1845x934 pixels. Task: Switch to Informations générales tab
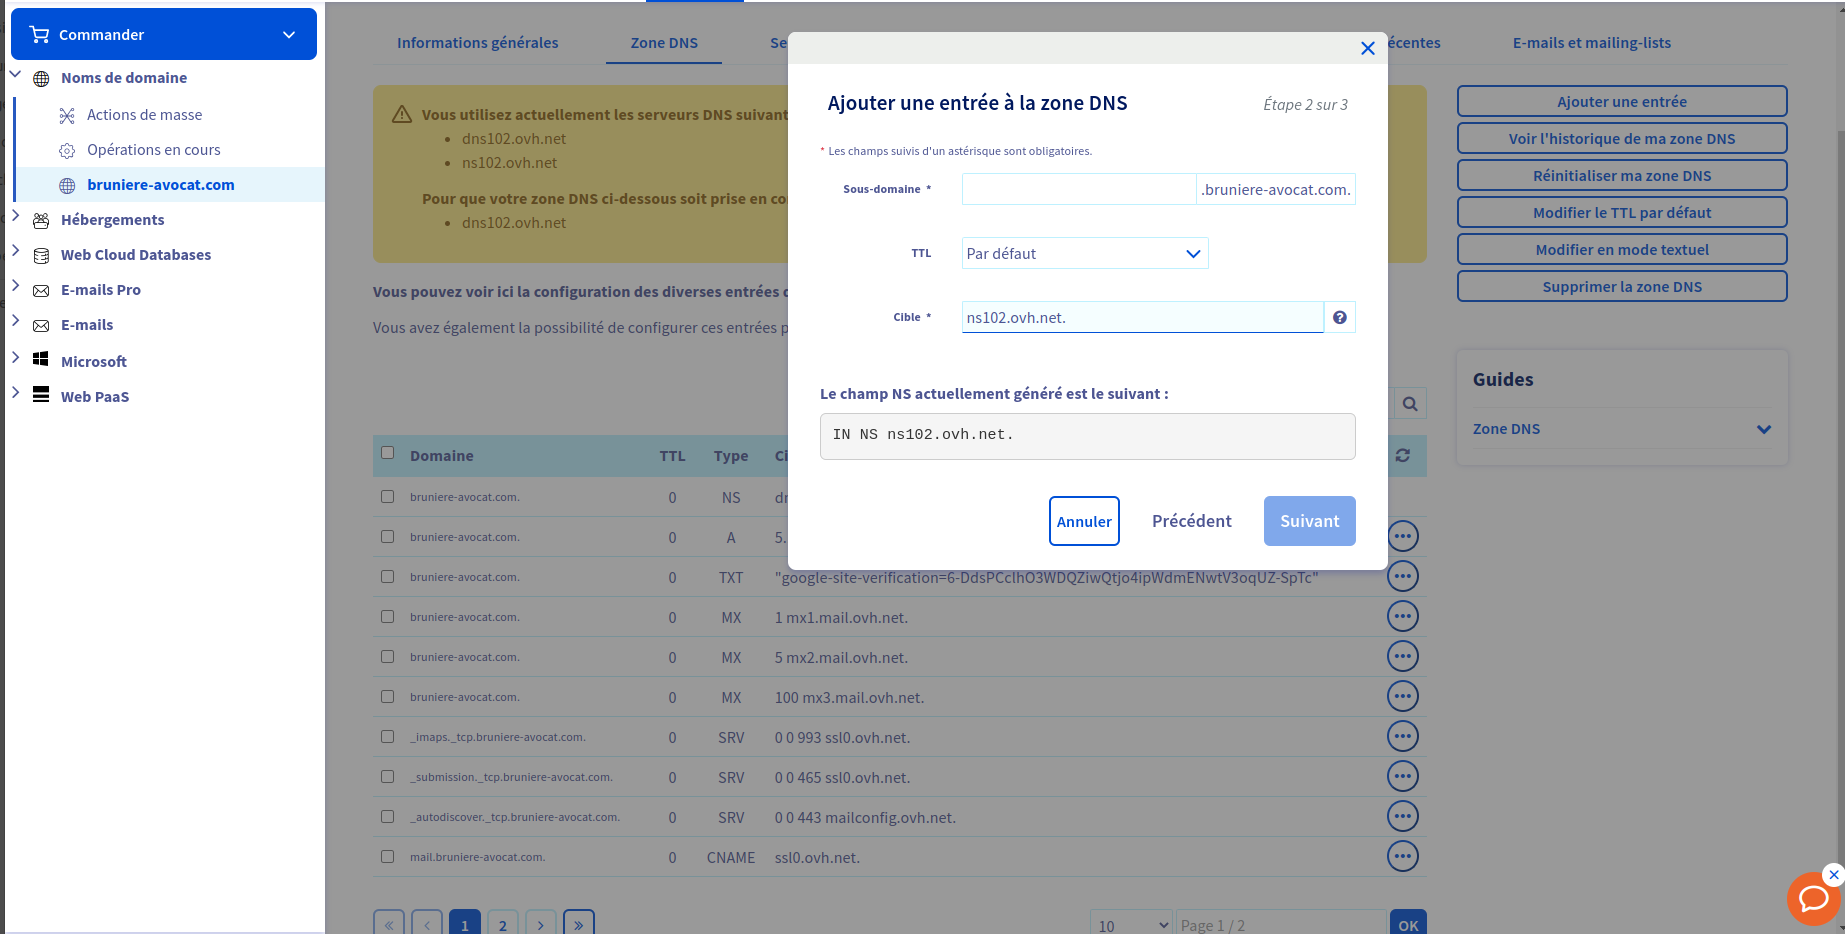pos(477,43)
